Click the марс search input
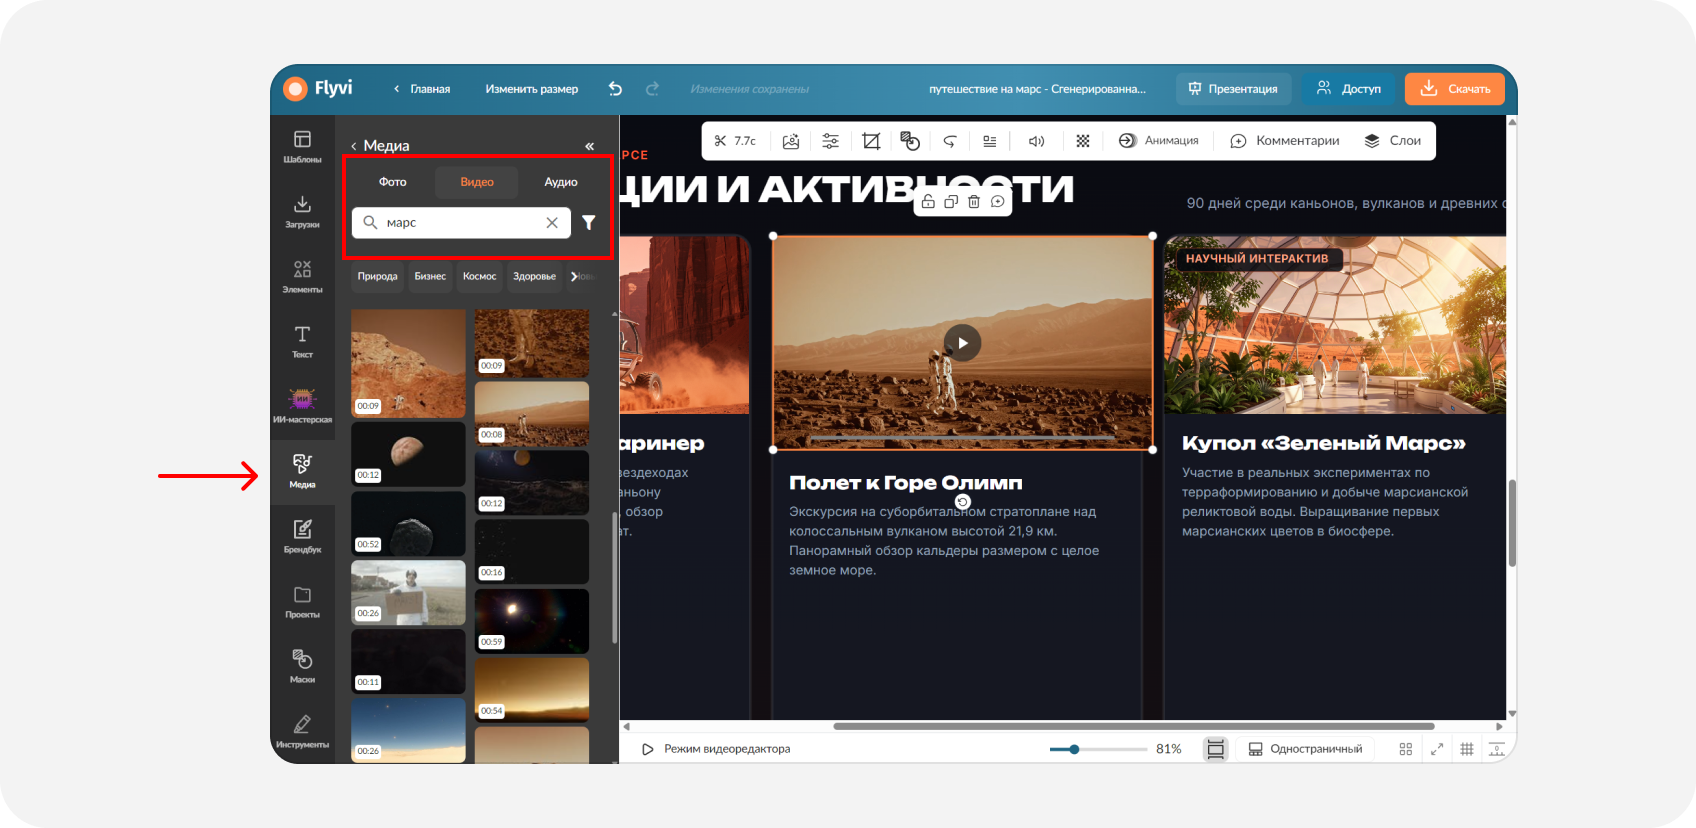 461,223
